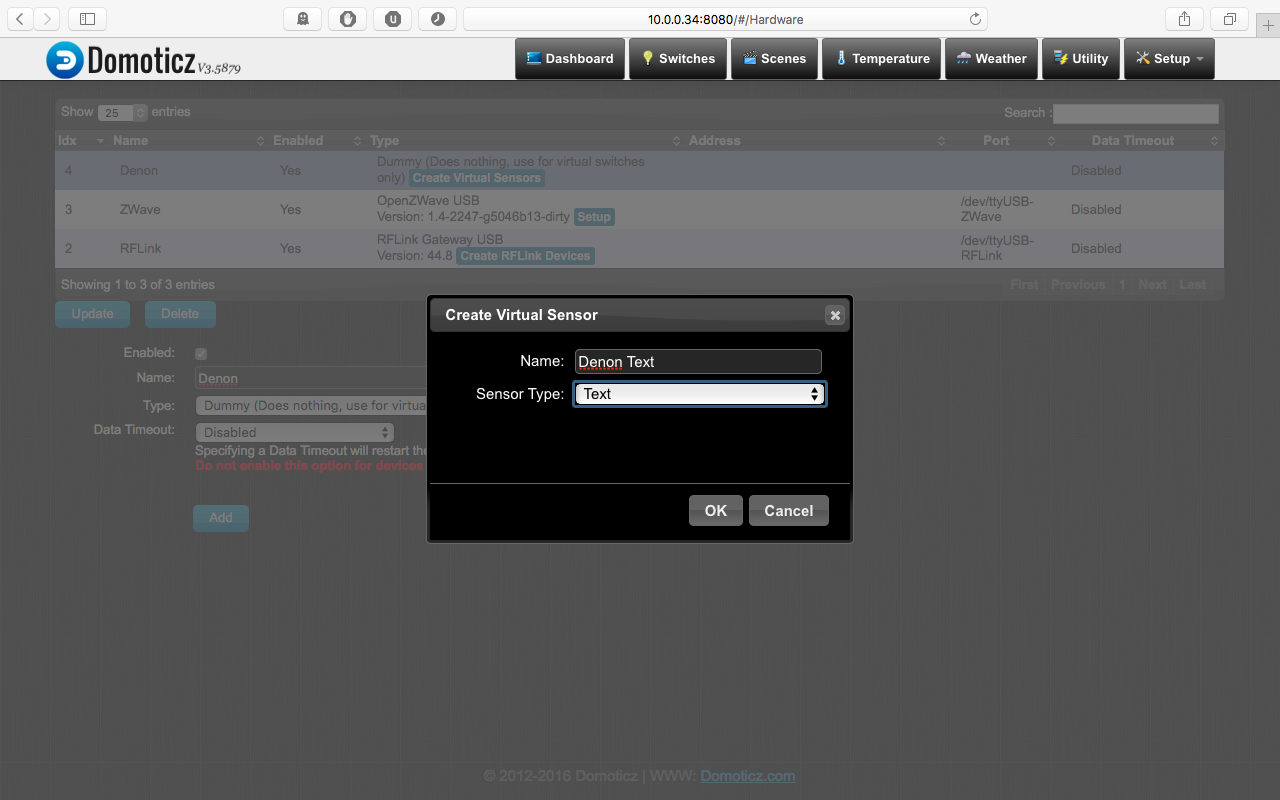
Task: Click the Update button
Action: point(92,314)
